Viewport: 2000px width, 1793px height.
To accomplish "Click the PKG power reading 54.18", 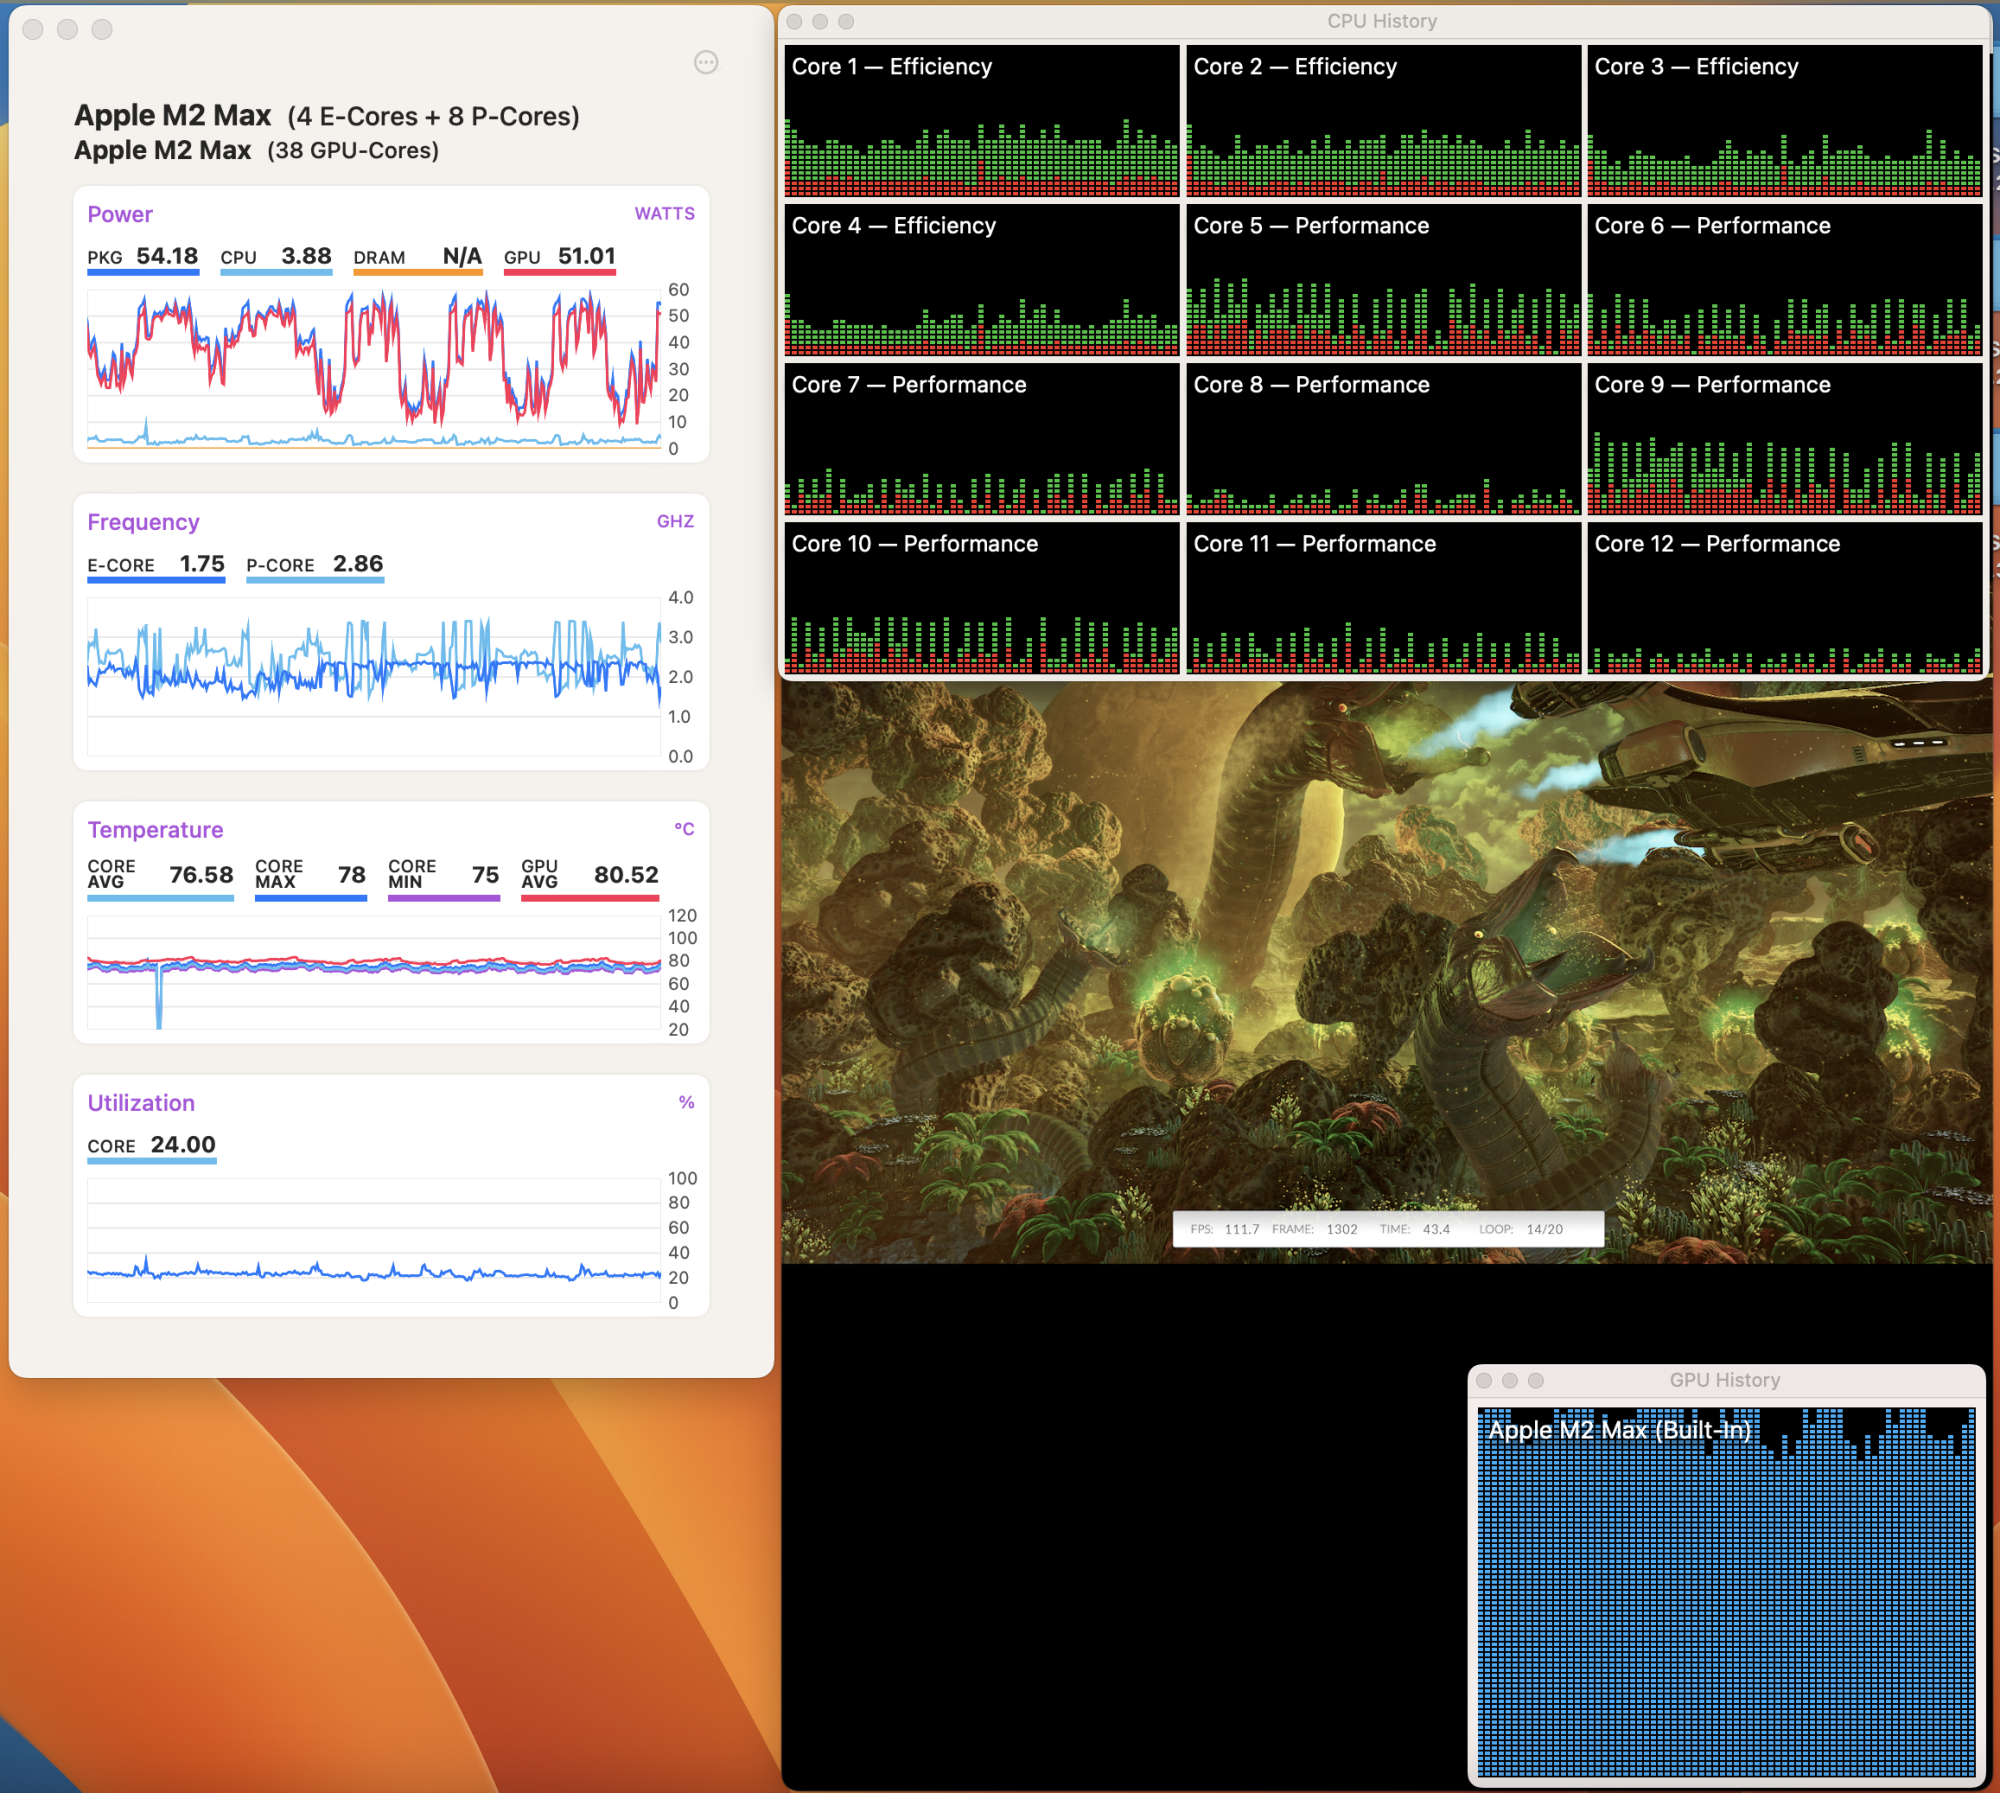I will [166, 256].
